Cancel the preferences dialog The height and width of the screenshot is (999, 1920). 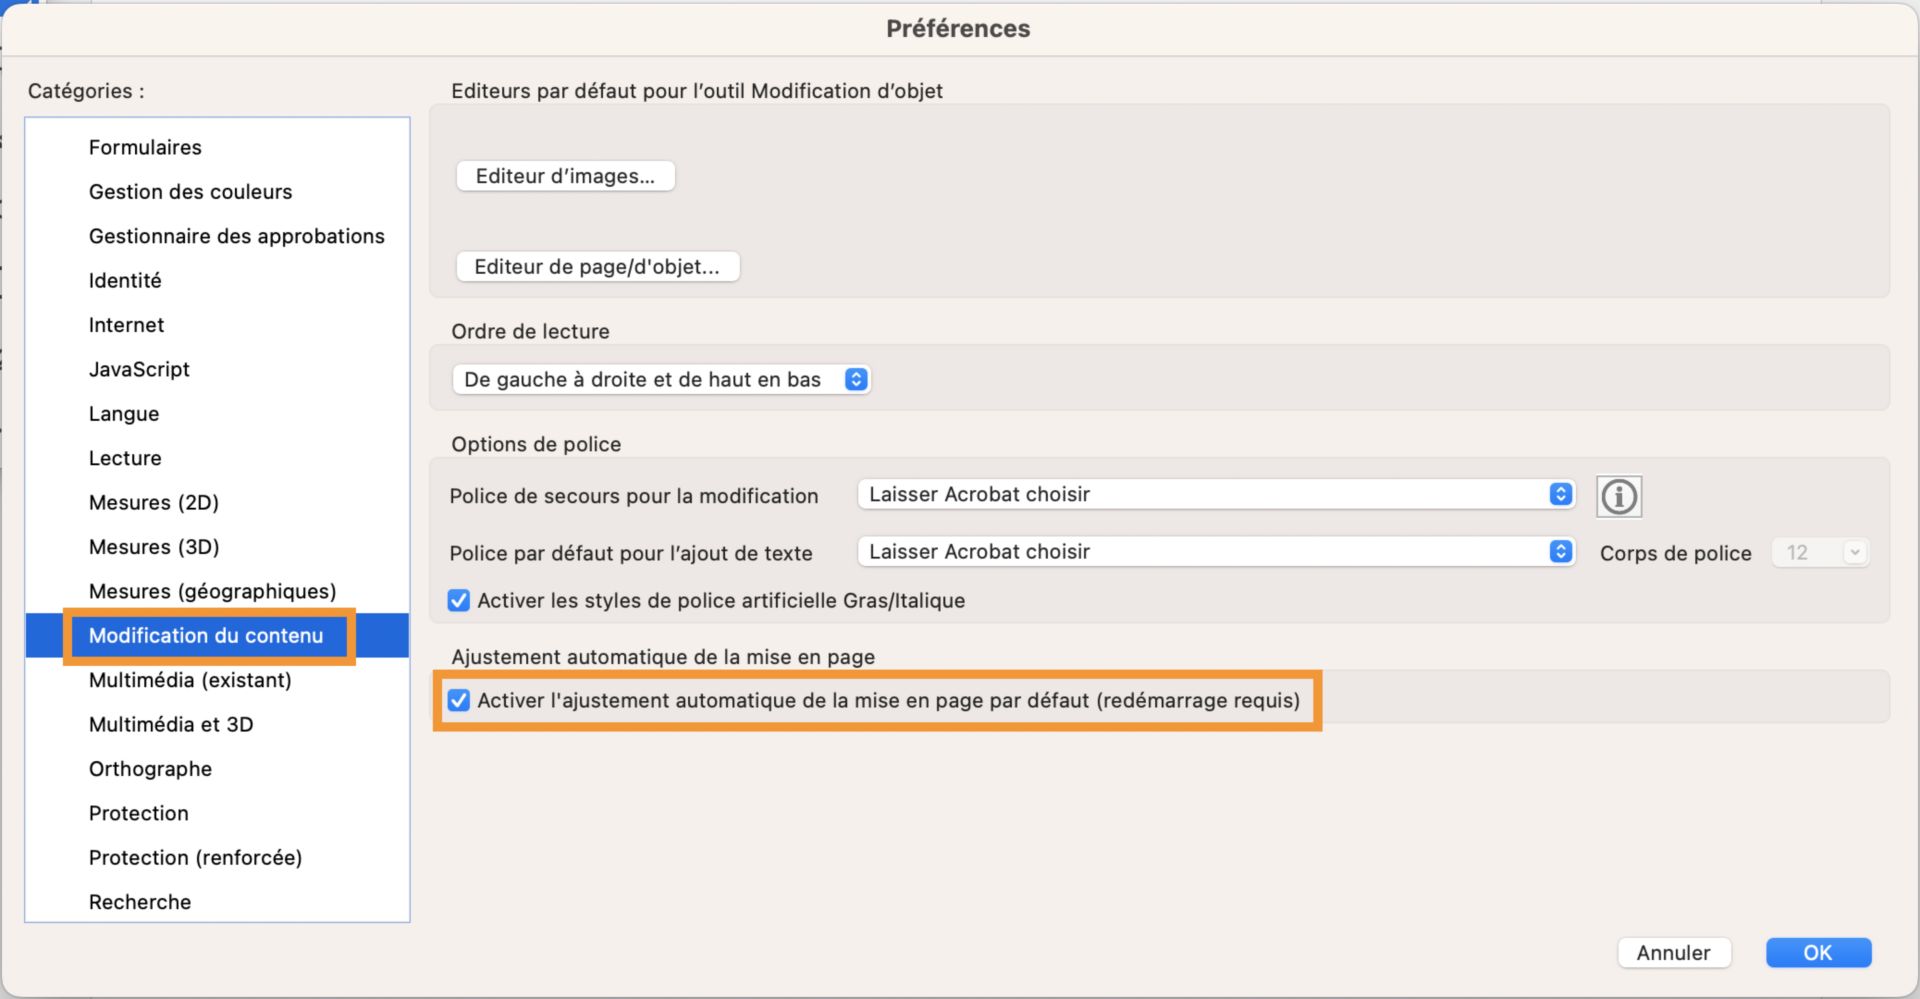[1674, 952]
